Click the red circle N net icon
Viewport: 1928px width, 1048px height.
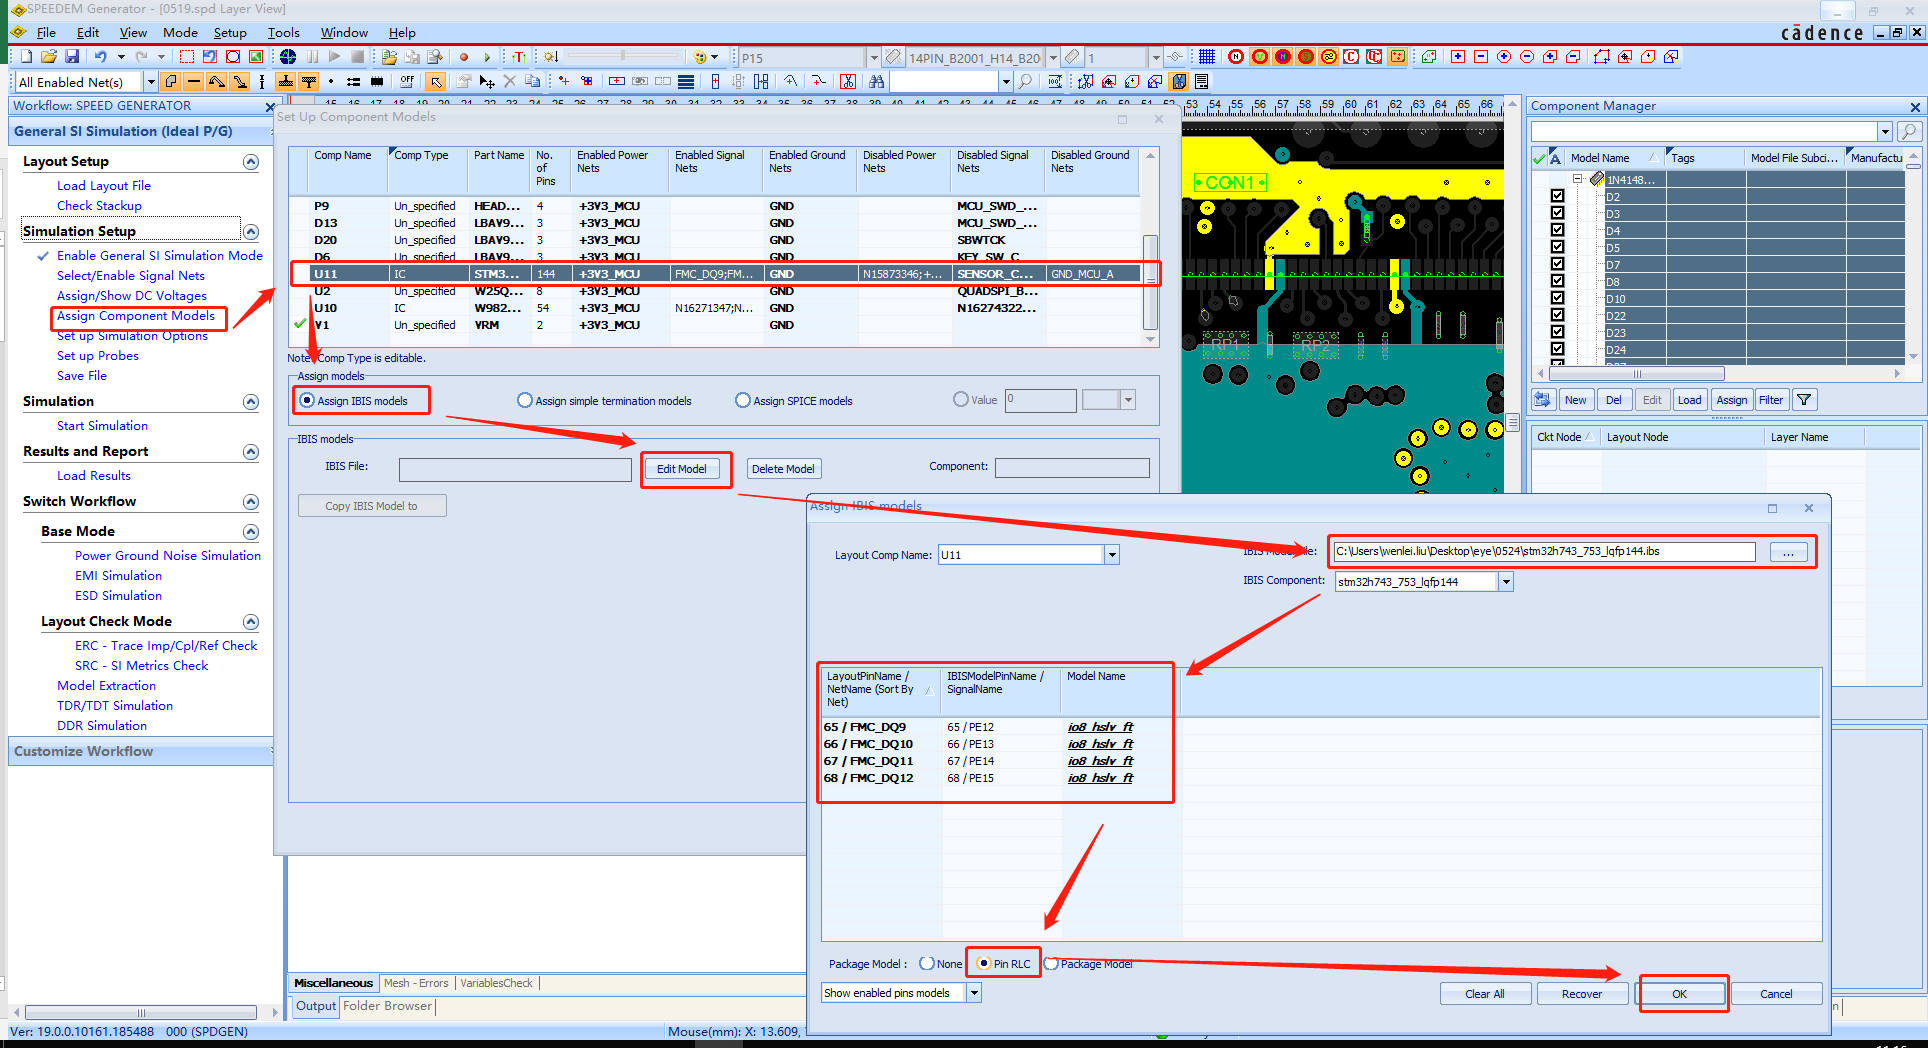tap(1236, 57)
